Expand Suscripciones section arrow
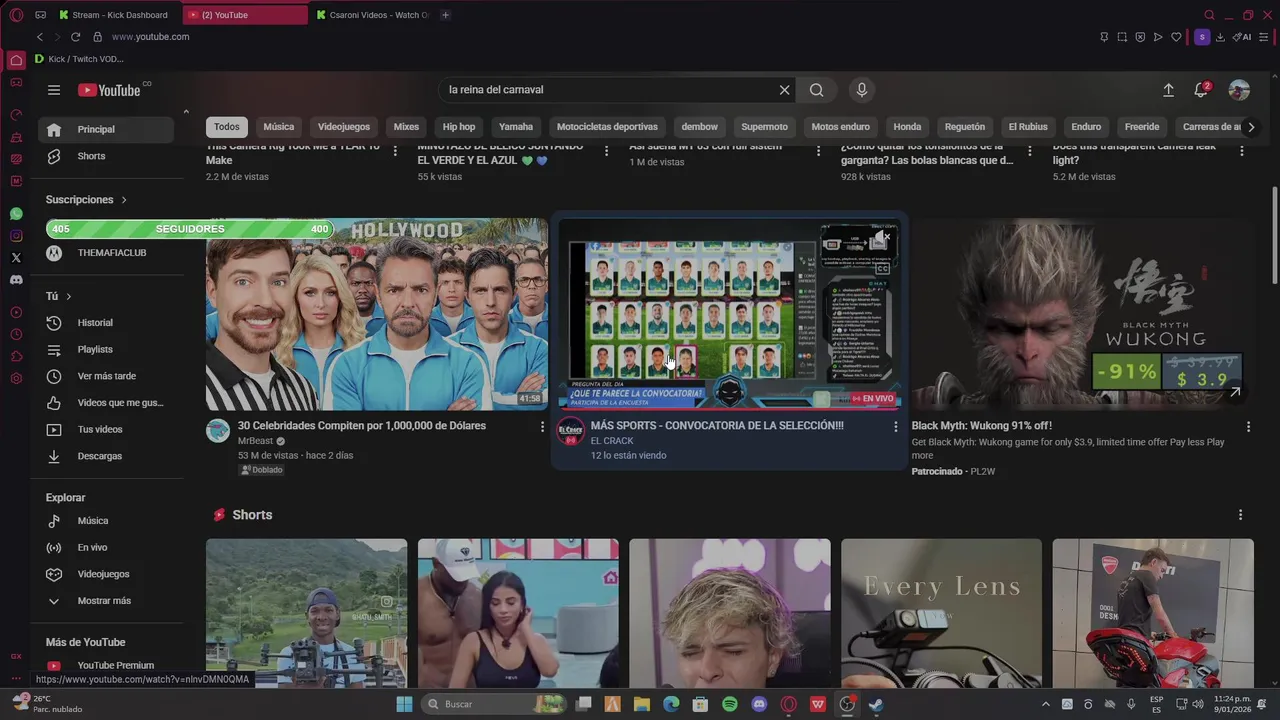The image size is (1280, 720). 124,200
